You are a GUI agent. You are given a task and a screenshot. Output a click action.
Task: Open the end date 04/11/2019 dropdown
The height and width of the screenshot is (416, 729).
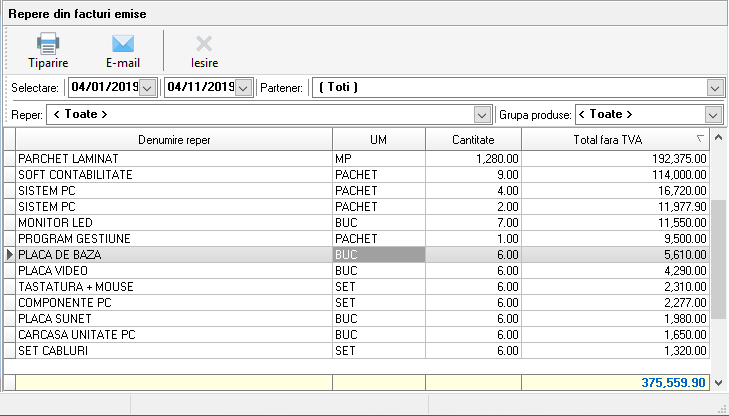point(242,88)
